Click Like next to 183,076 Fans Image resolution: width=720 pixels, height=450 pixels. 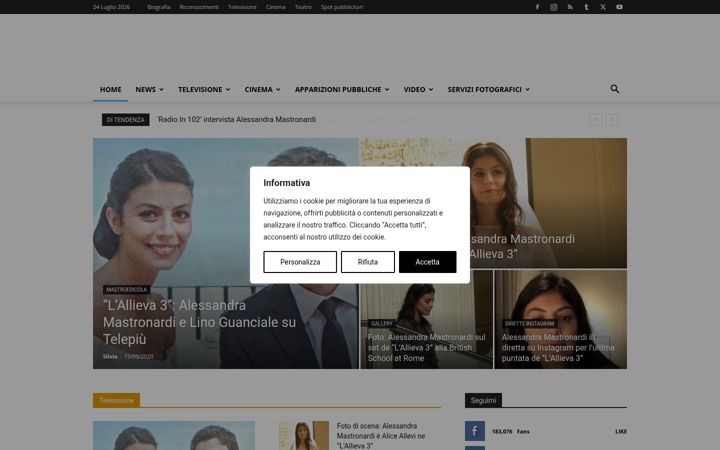(x=621, y=432)
